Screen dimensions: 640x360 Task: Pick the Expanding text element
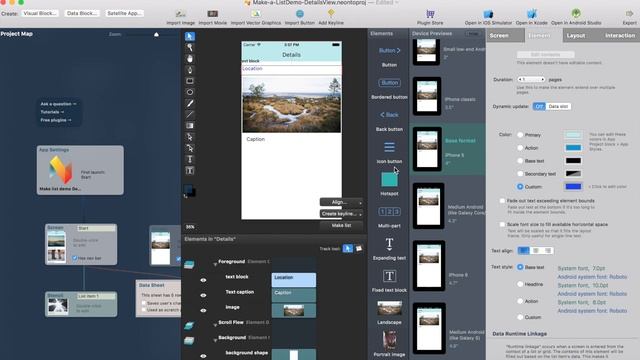pyautogui.click(x=389, y=244)
